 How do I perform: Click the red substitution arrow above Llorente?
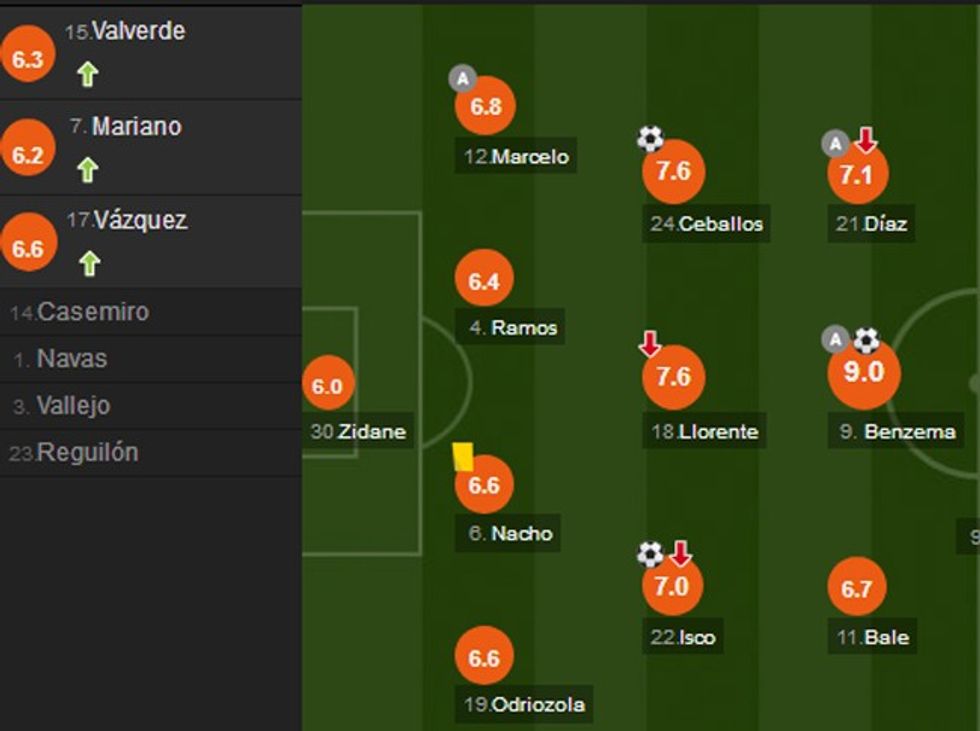point(650,345)
